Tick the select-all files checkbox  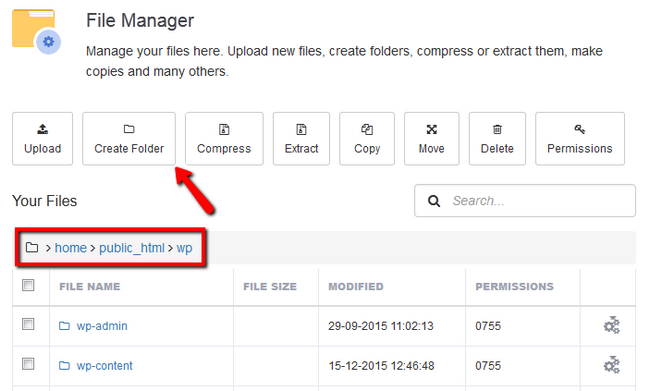pyautogui.click(x=28, y=285)
